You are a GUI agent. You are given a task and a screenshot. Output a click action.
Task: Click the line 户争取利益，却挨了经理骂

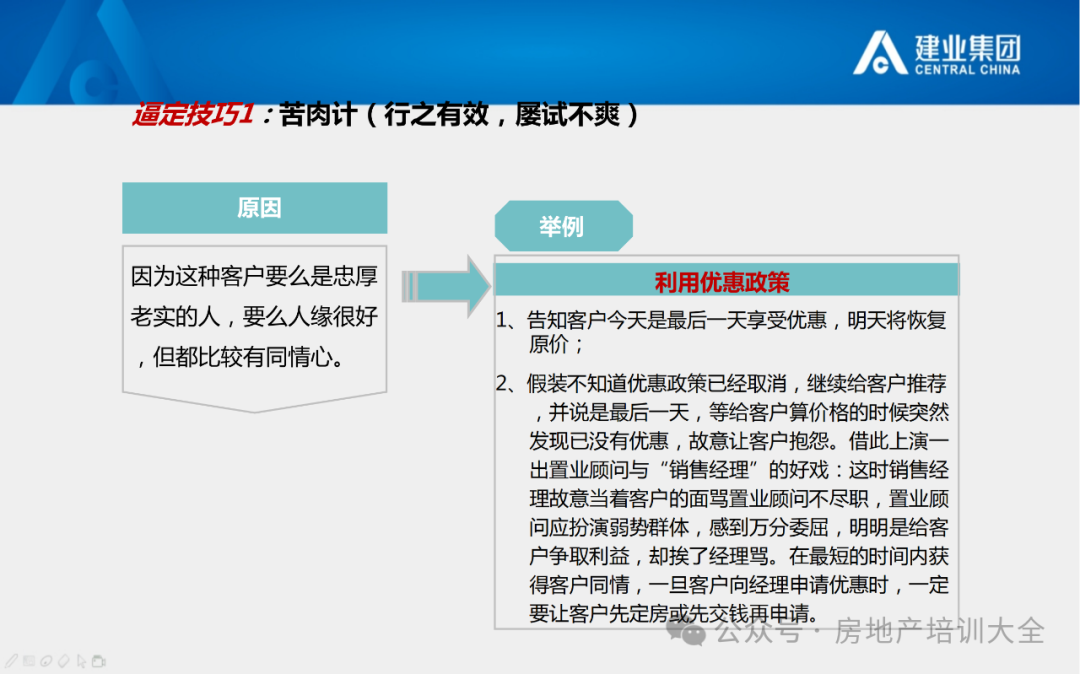click(739, 556)
